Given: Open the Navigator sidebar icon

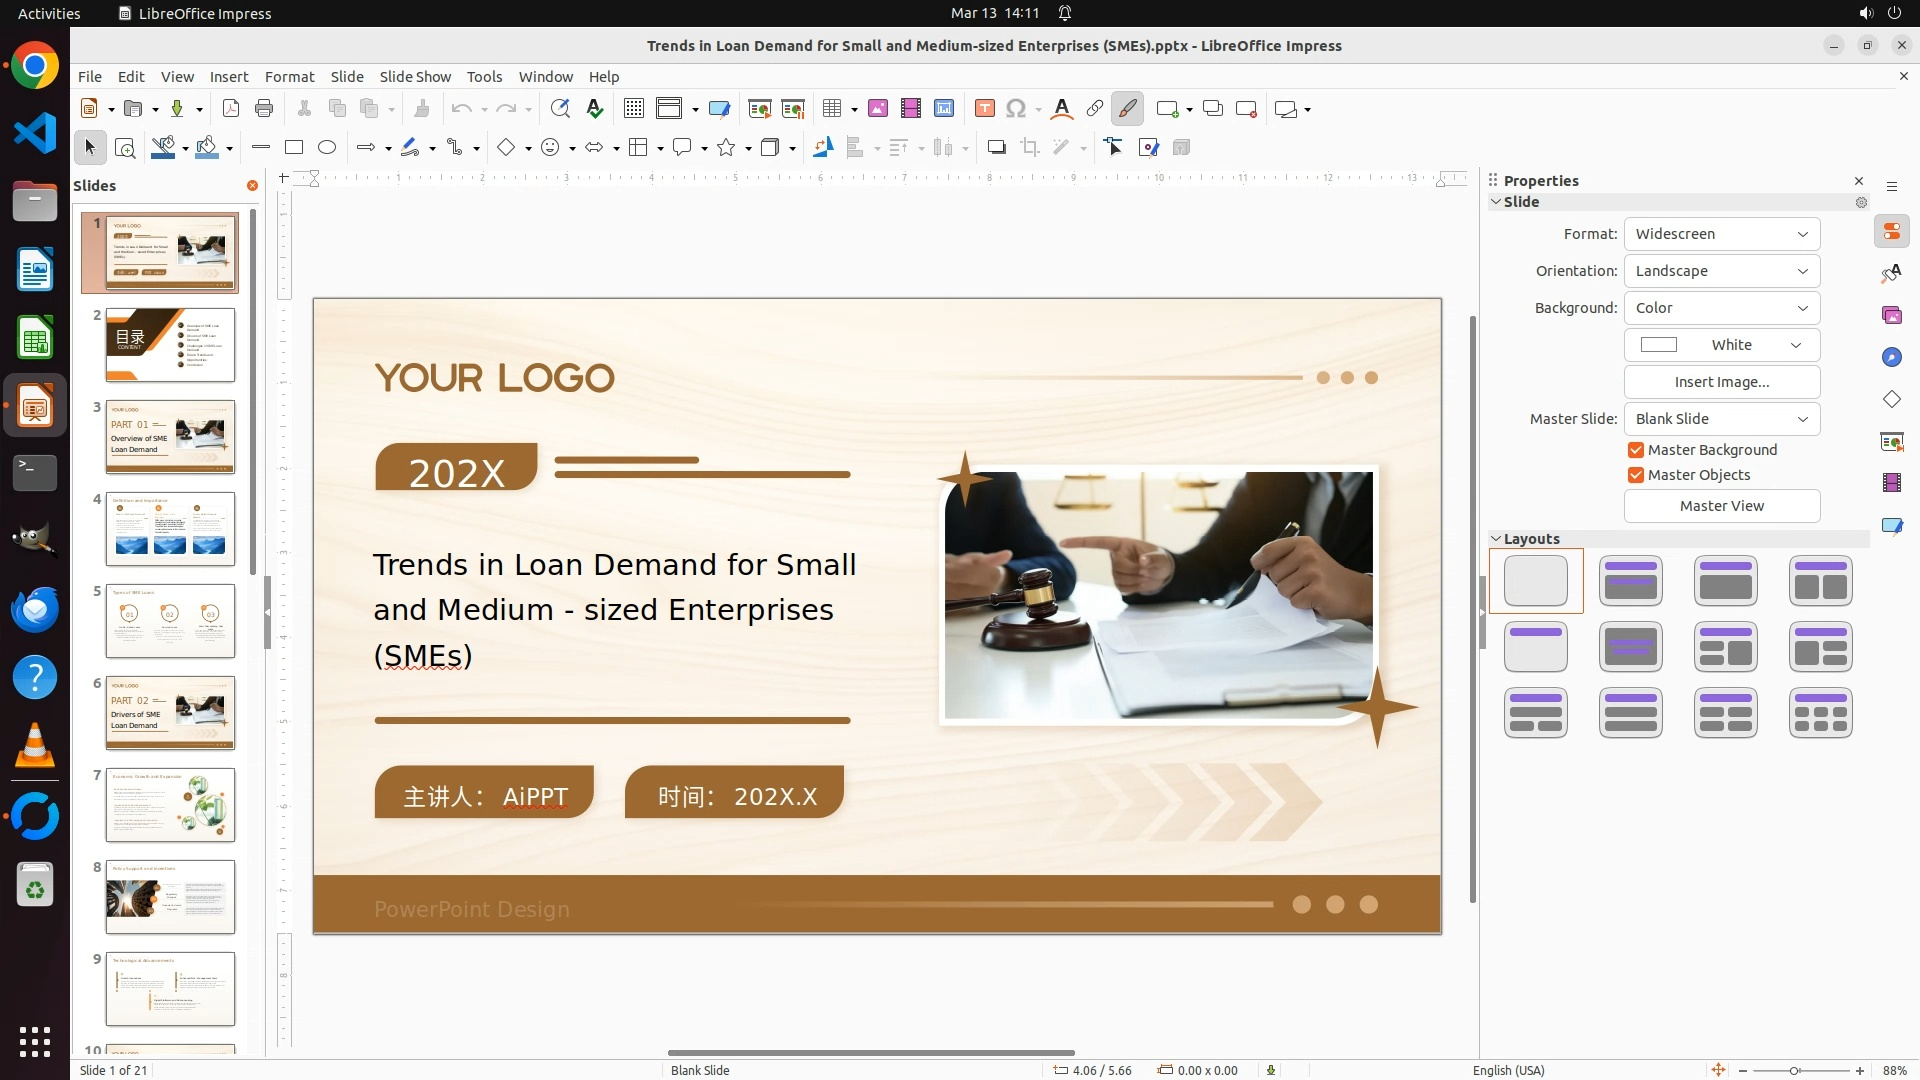Looking at the screenshot, I should tap(1891, 358).
